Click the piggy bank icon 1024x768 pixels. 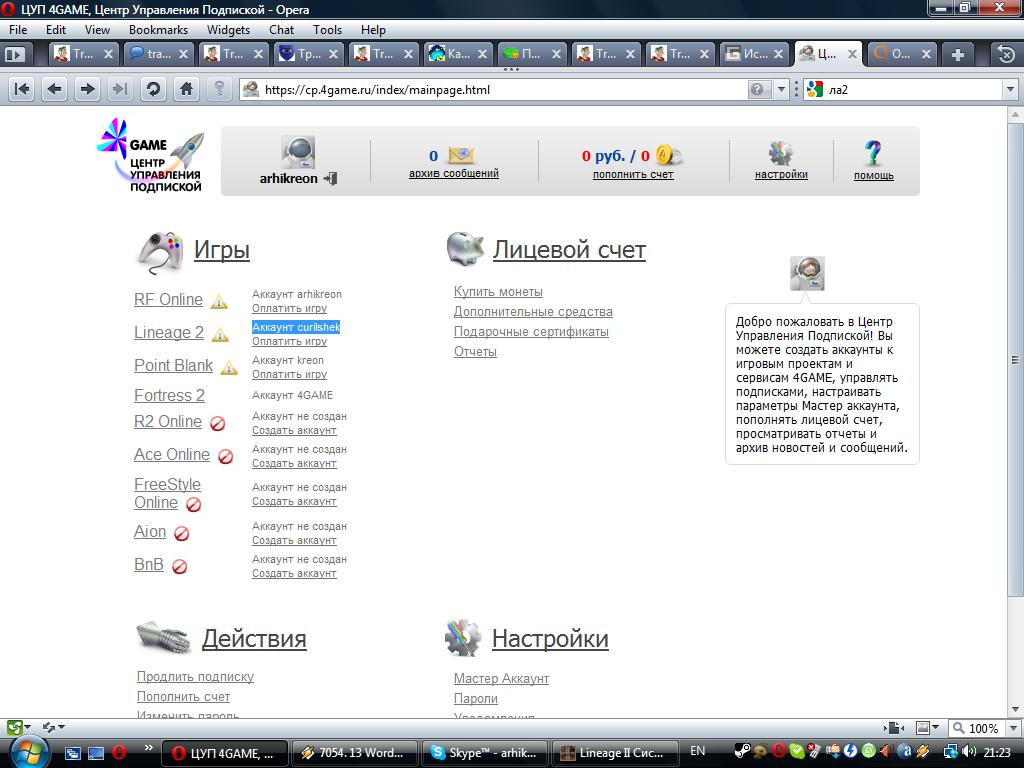465,248
